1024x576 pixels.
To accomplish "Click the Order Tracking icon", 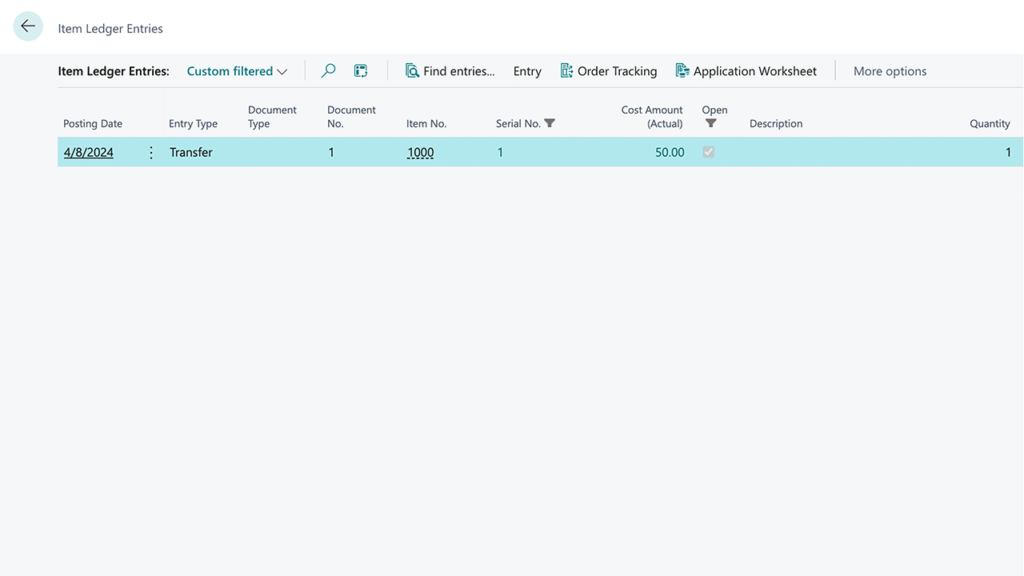I will coord(566,71).
